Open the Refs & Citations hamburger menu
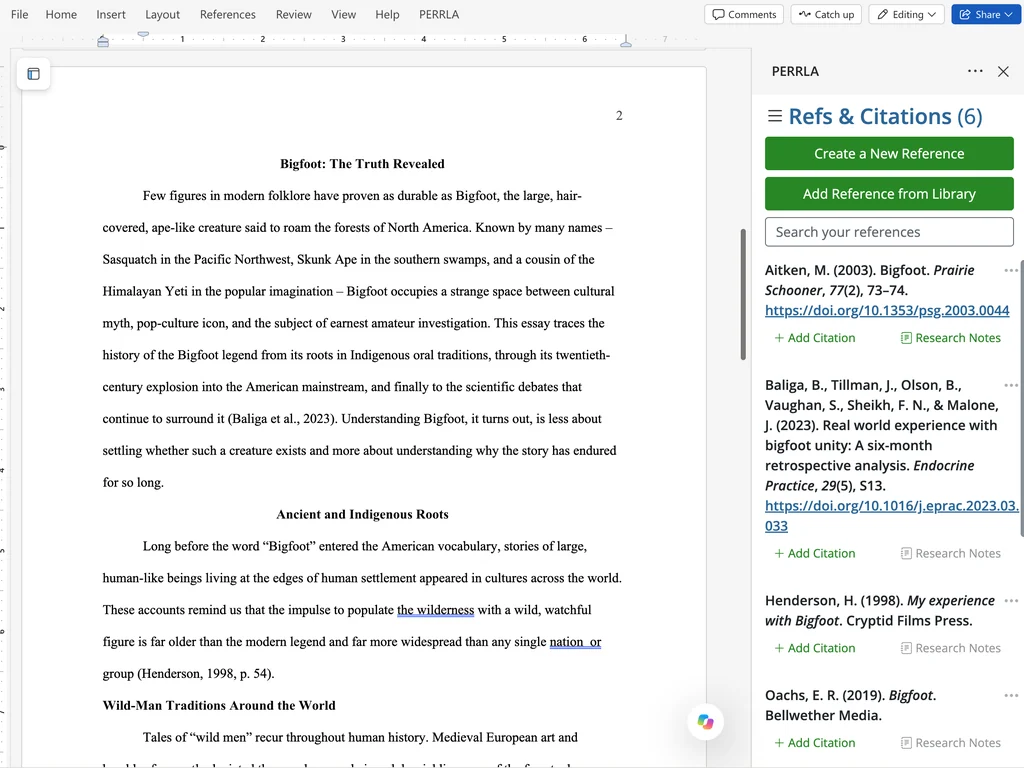1024x768 pixels. click(775, 116)
